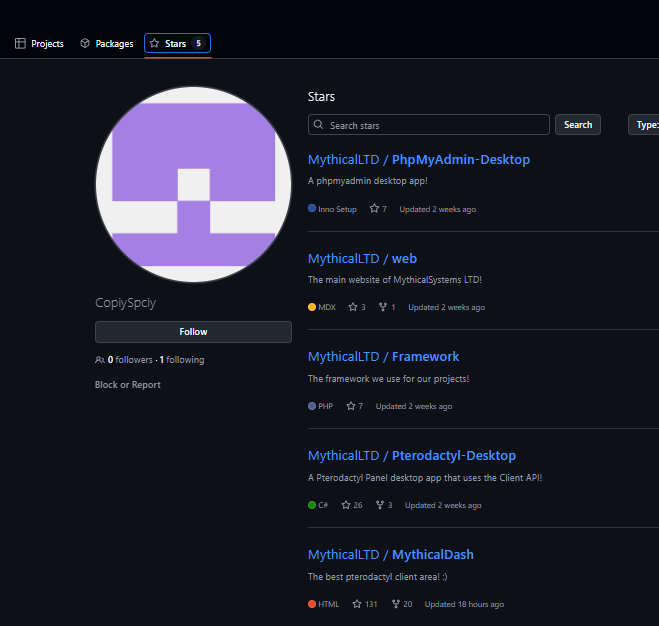Click the star icon in the Stars tab
659x626 pixels.
click(x=155, y=43)
